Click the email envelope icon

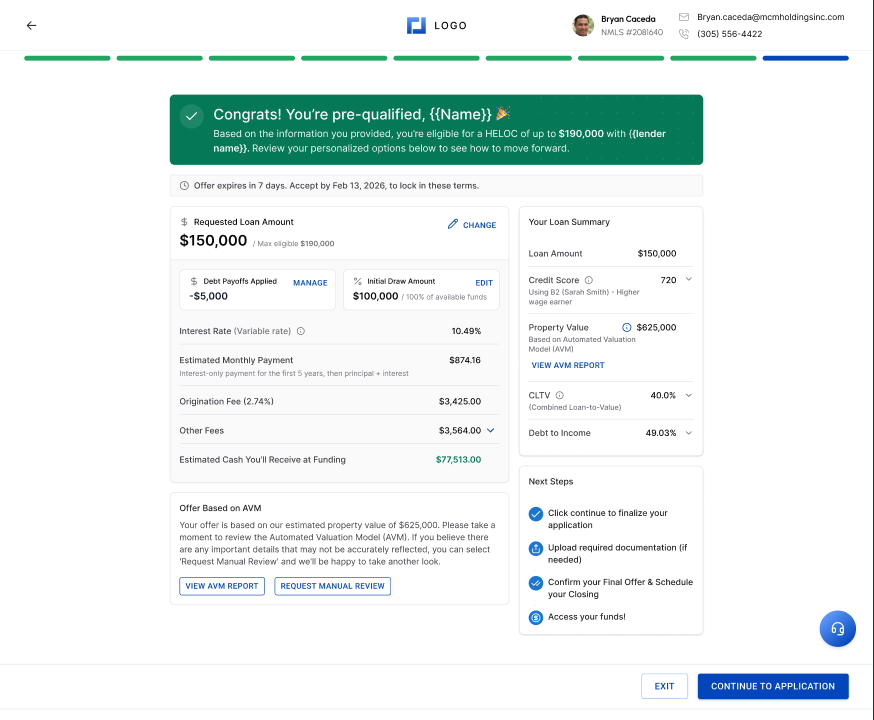click(x=683, y=17)
